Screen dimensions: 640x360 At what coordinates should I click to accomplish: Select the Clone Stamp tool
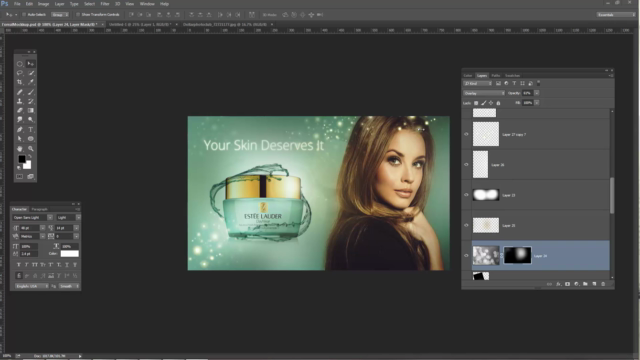[20, 101]
